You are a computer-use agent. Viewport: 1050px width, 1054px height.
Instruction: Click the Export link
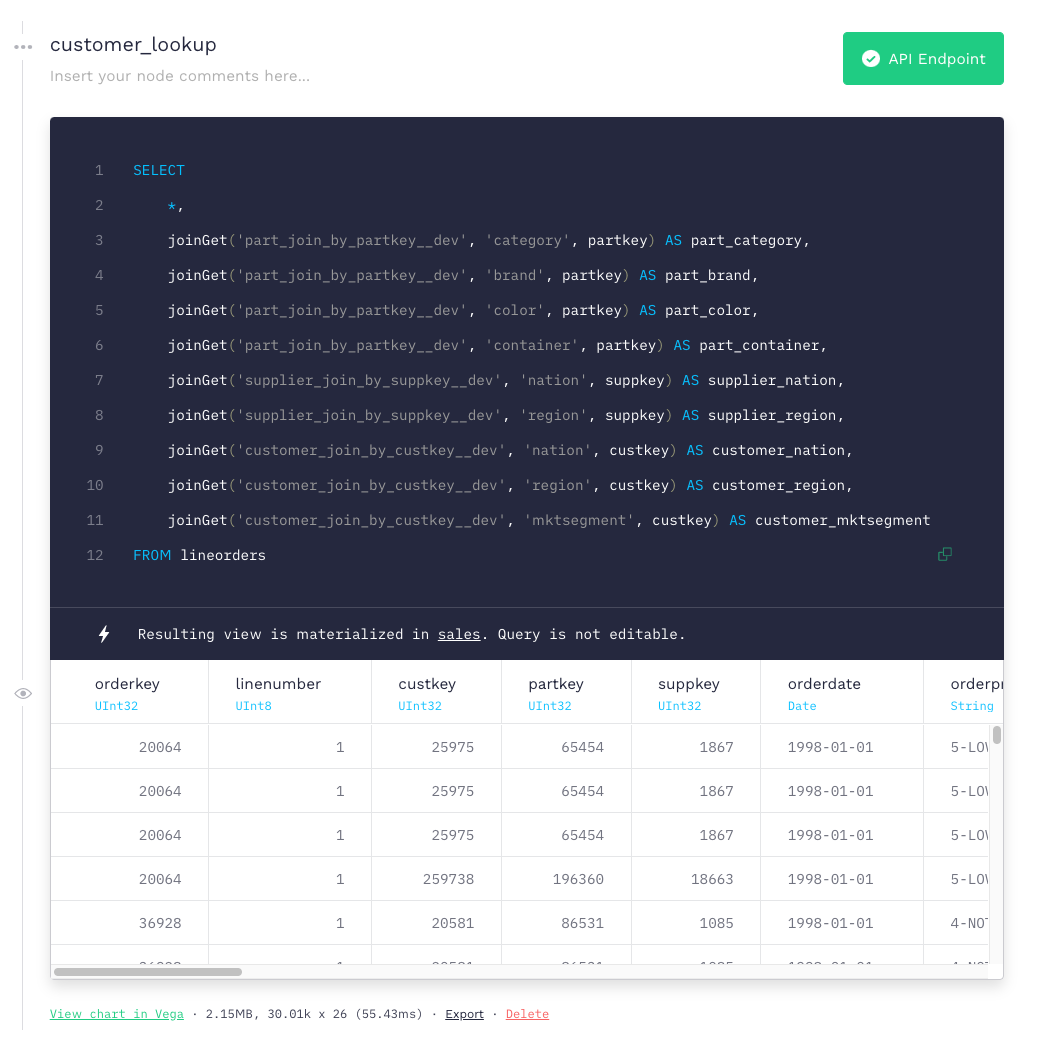pos(464,1014)
